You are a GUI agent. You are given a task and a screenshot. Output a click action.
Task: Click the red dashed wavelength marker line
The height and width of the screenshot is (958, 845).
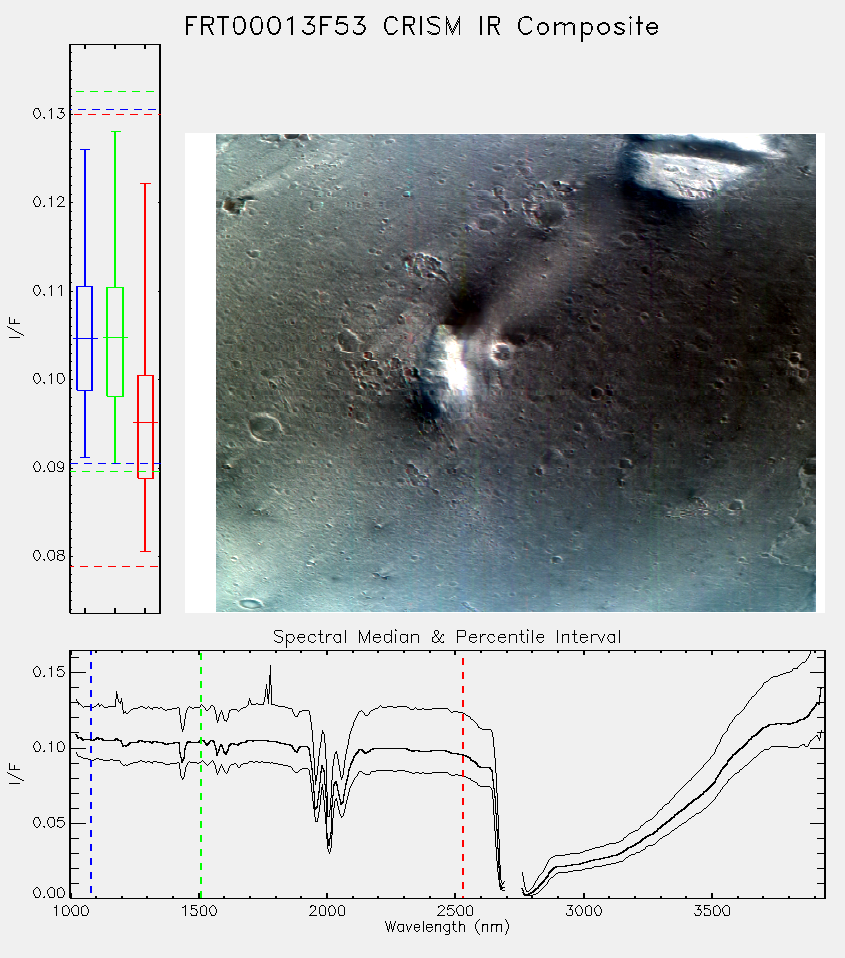(x=463, y=773)
